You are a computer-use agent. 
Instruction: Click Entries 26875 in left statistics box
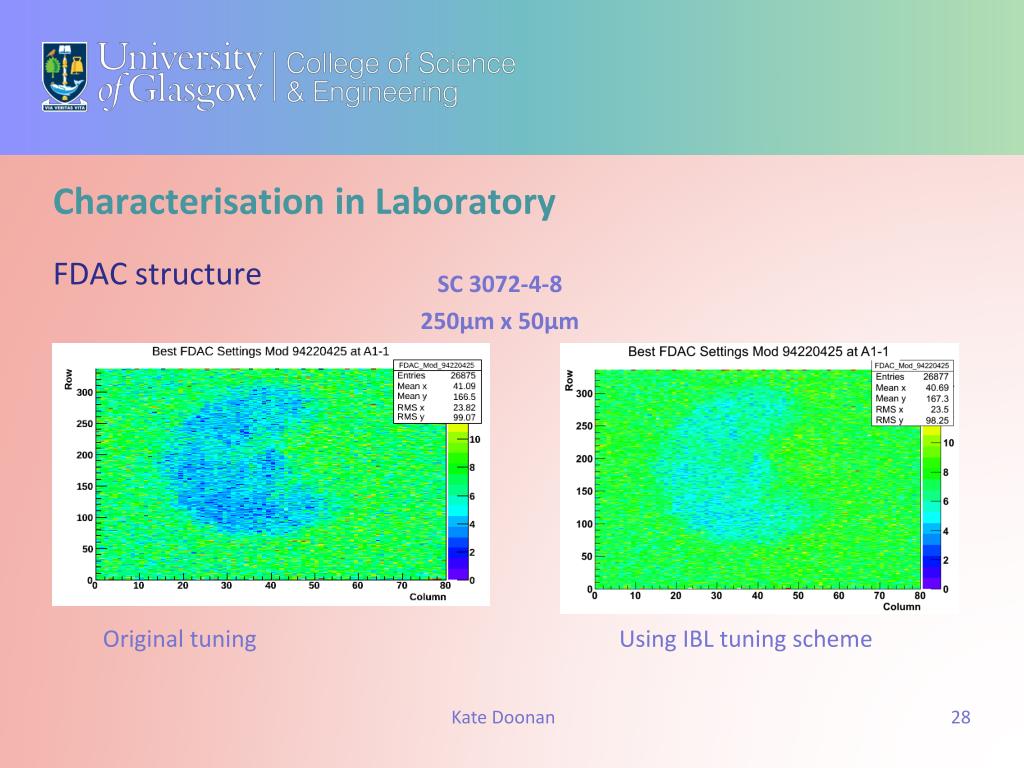436,376
